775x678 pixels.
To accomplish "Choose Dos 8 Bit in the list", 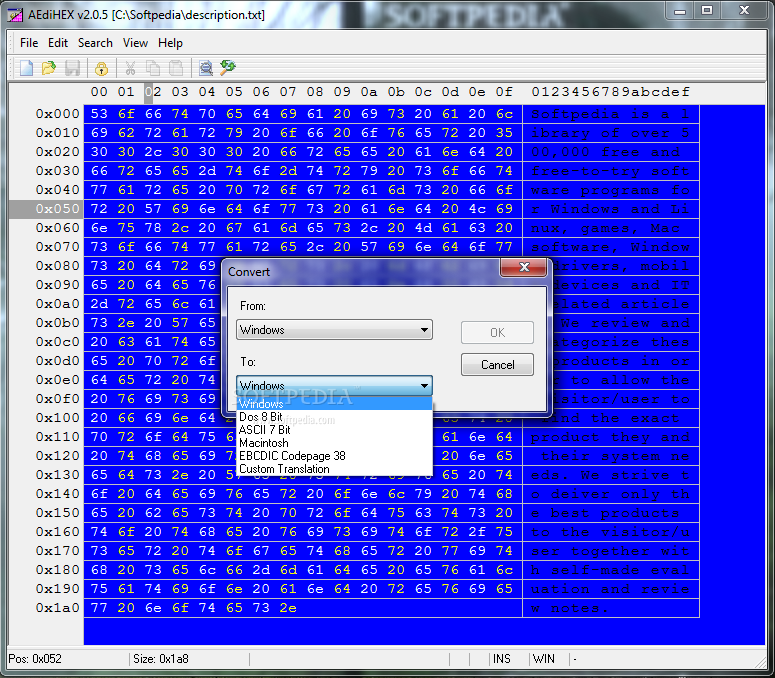I will (335, 417).
